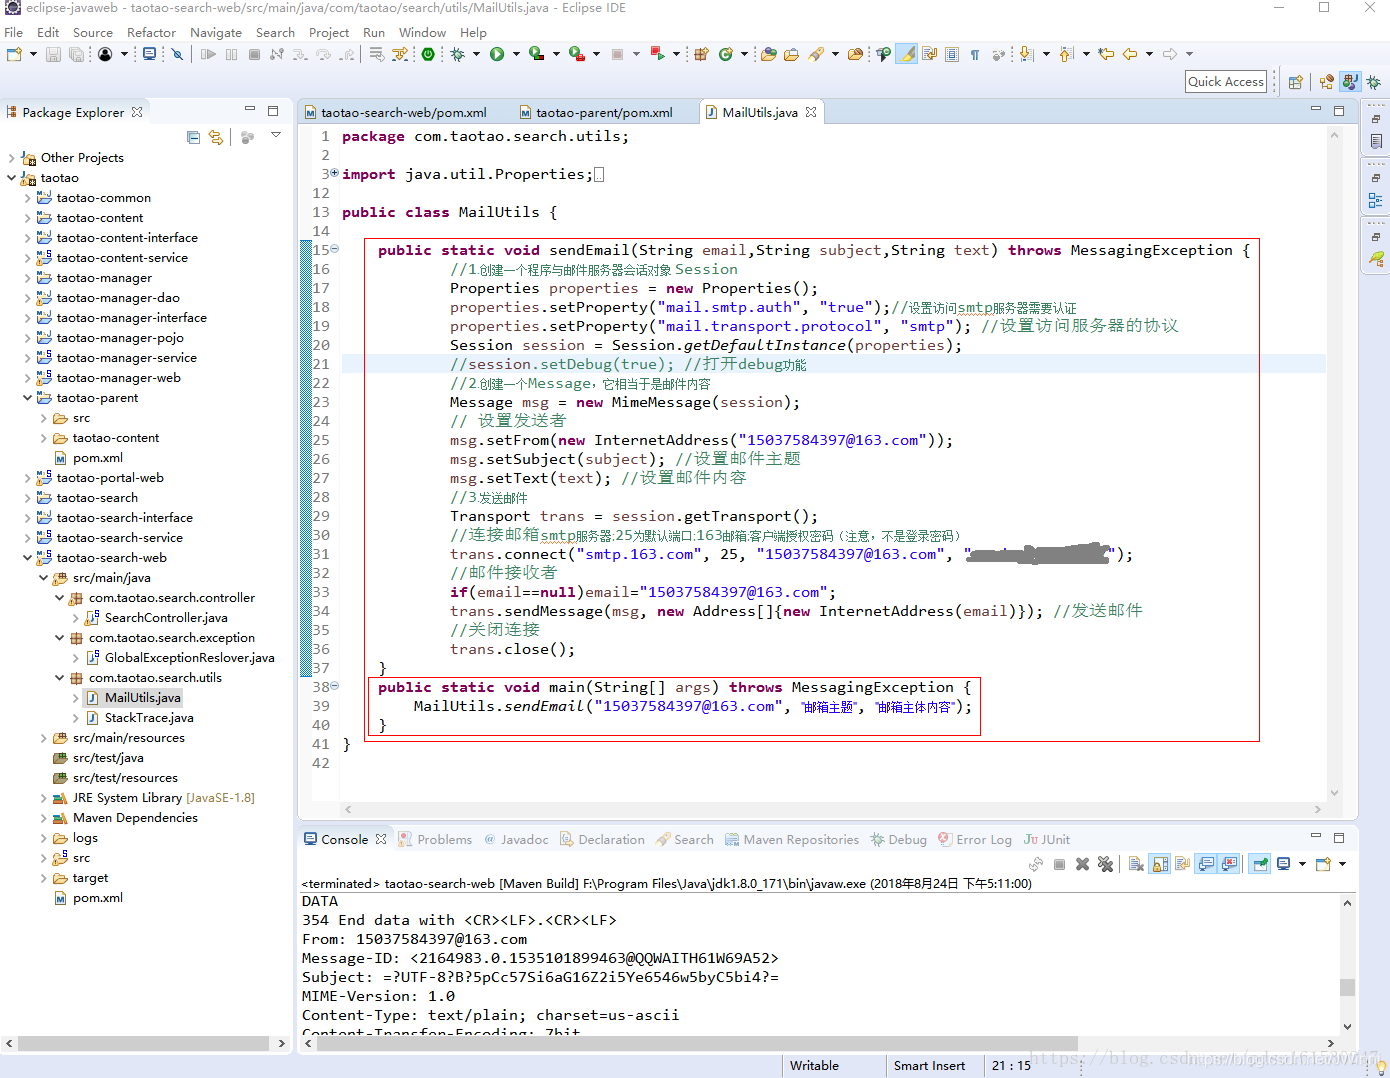Switch to Debug perspective bug icon
Screen dimensions: 1390x1078
pyautogui.click(x=1373, y=82)
